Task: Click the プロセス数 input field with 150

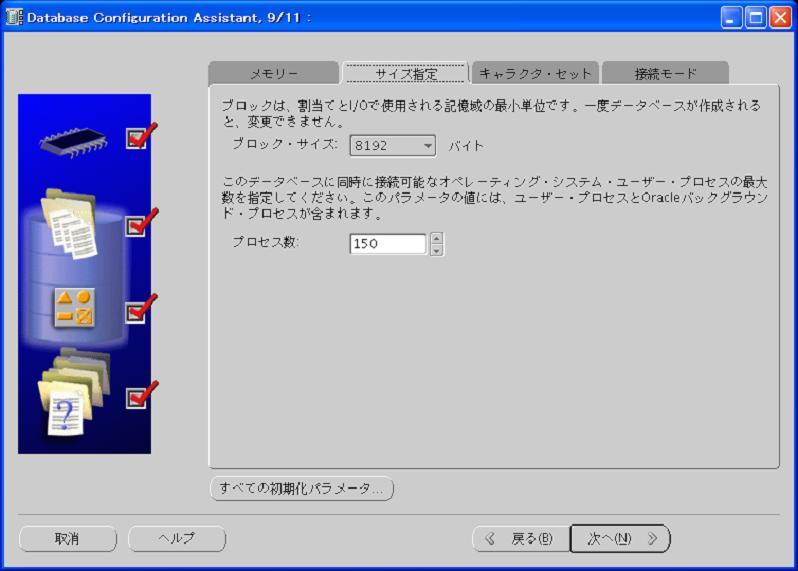Action: 388,243
